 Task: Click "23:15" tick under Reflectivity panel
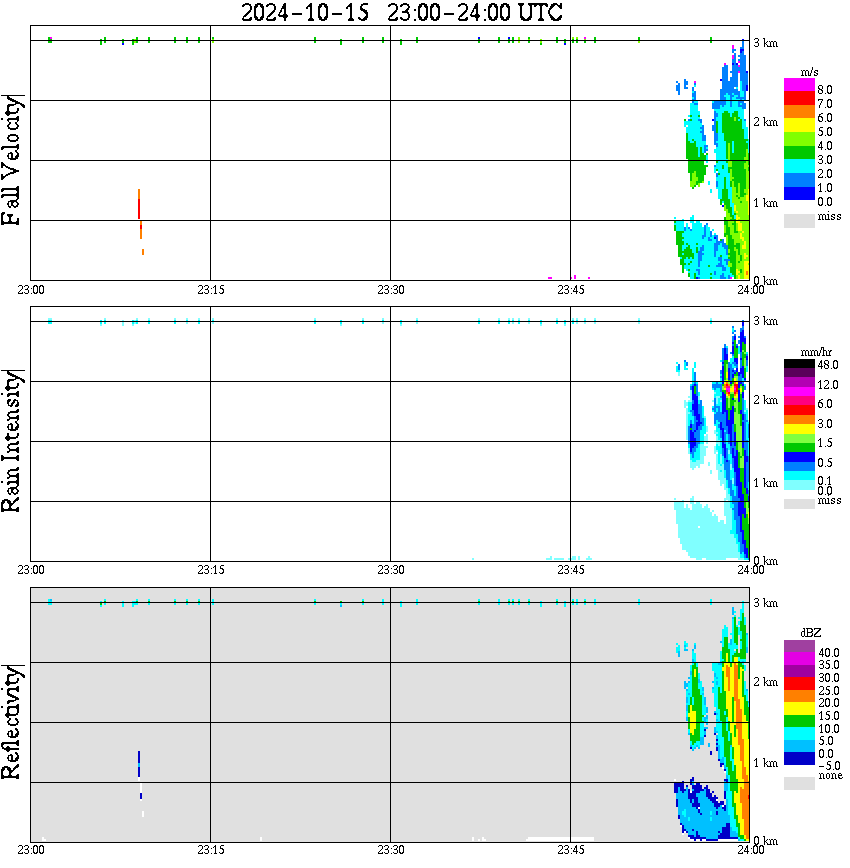tap(210, 849)
